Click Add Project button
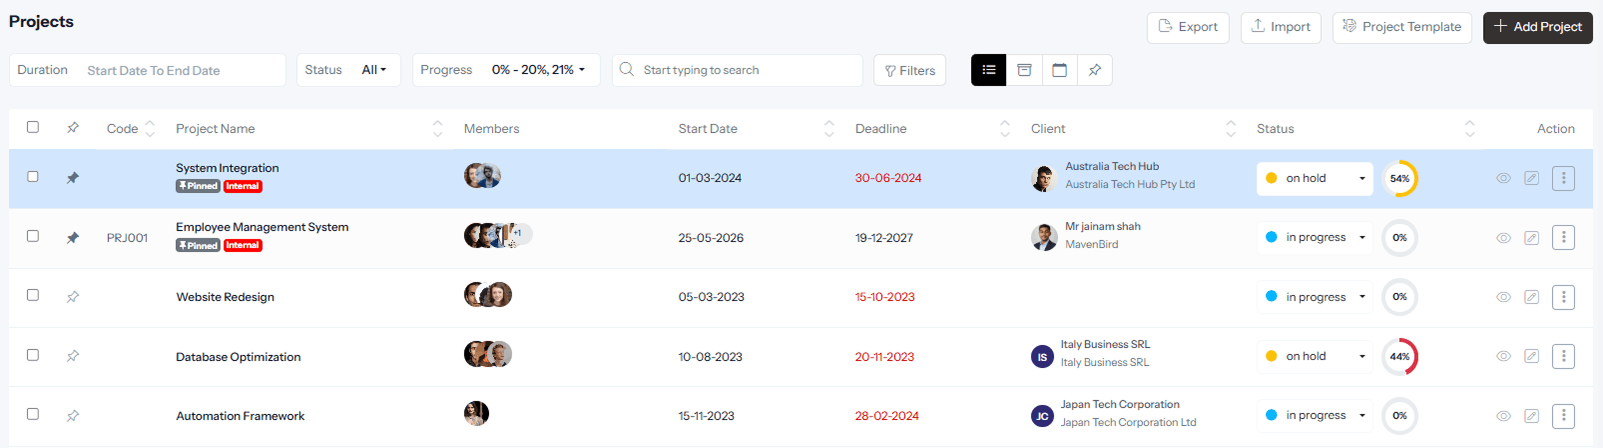This screenshot has width=1603, height=448. (x=1538, y=27)
